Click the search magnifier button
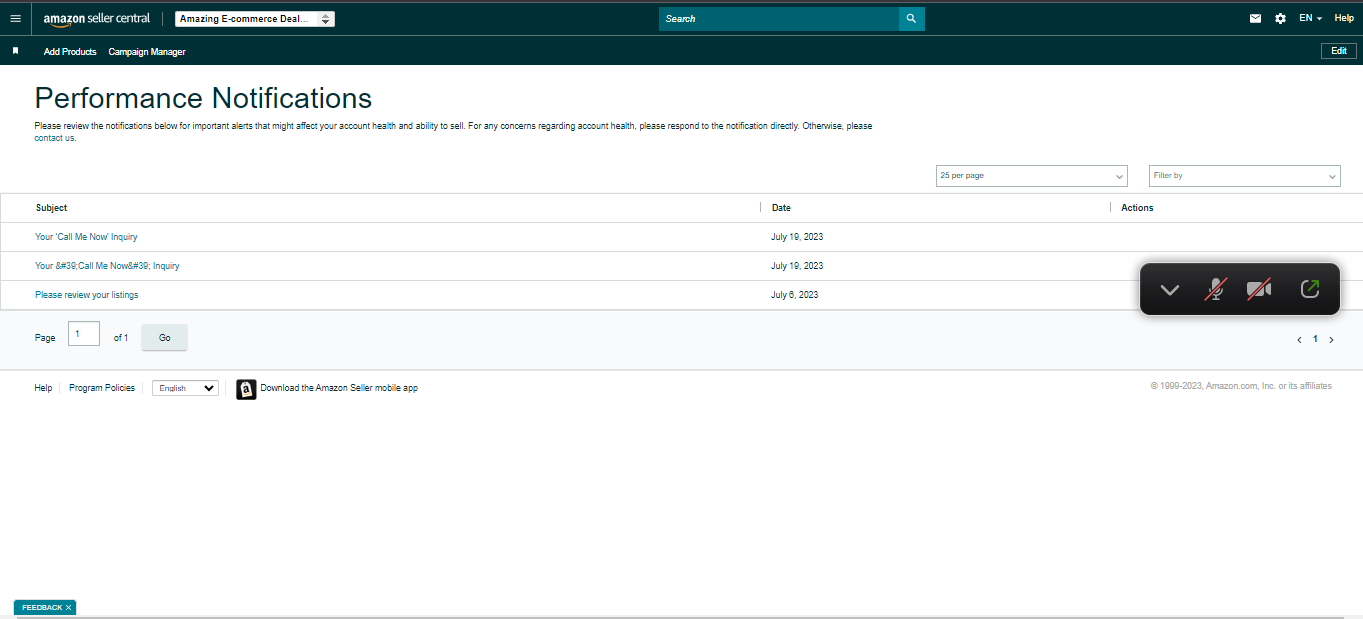 (911, 19)
